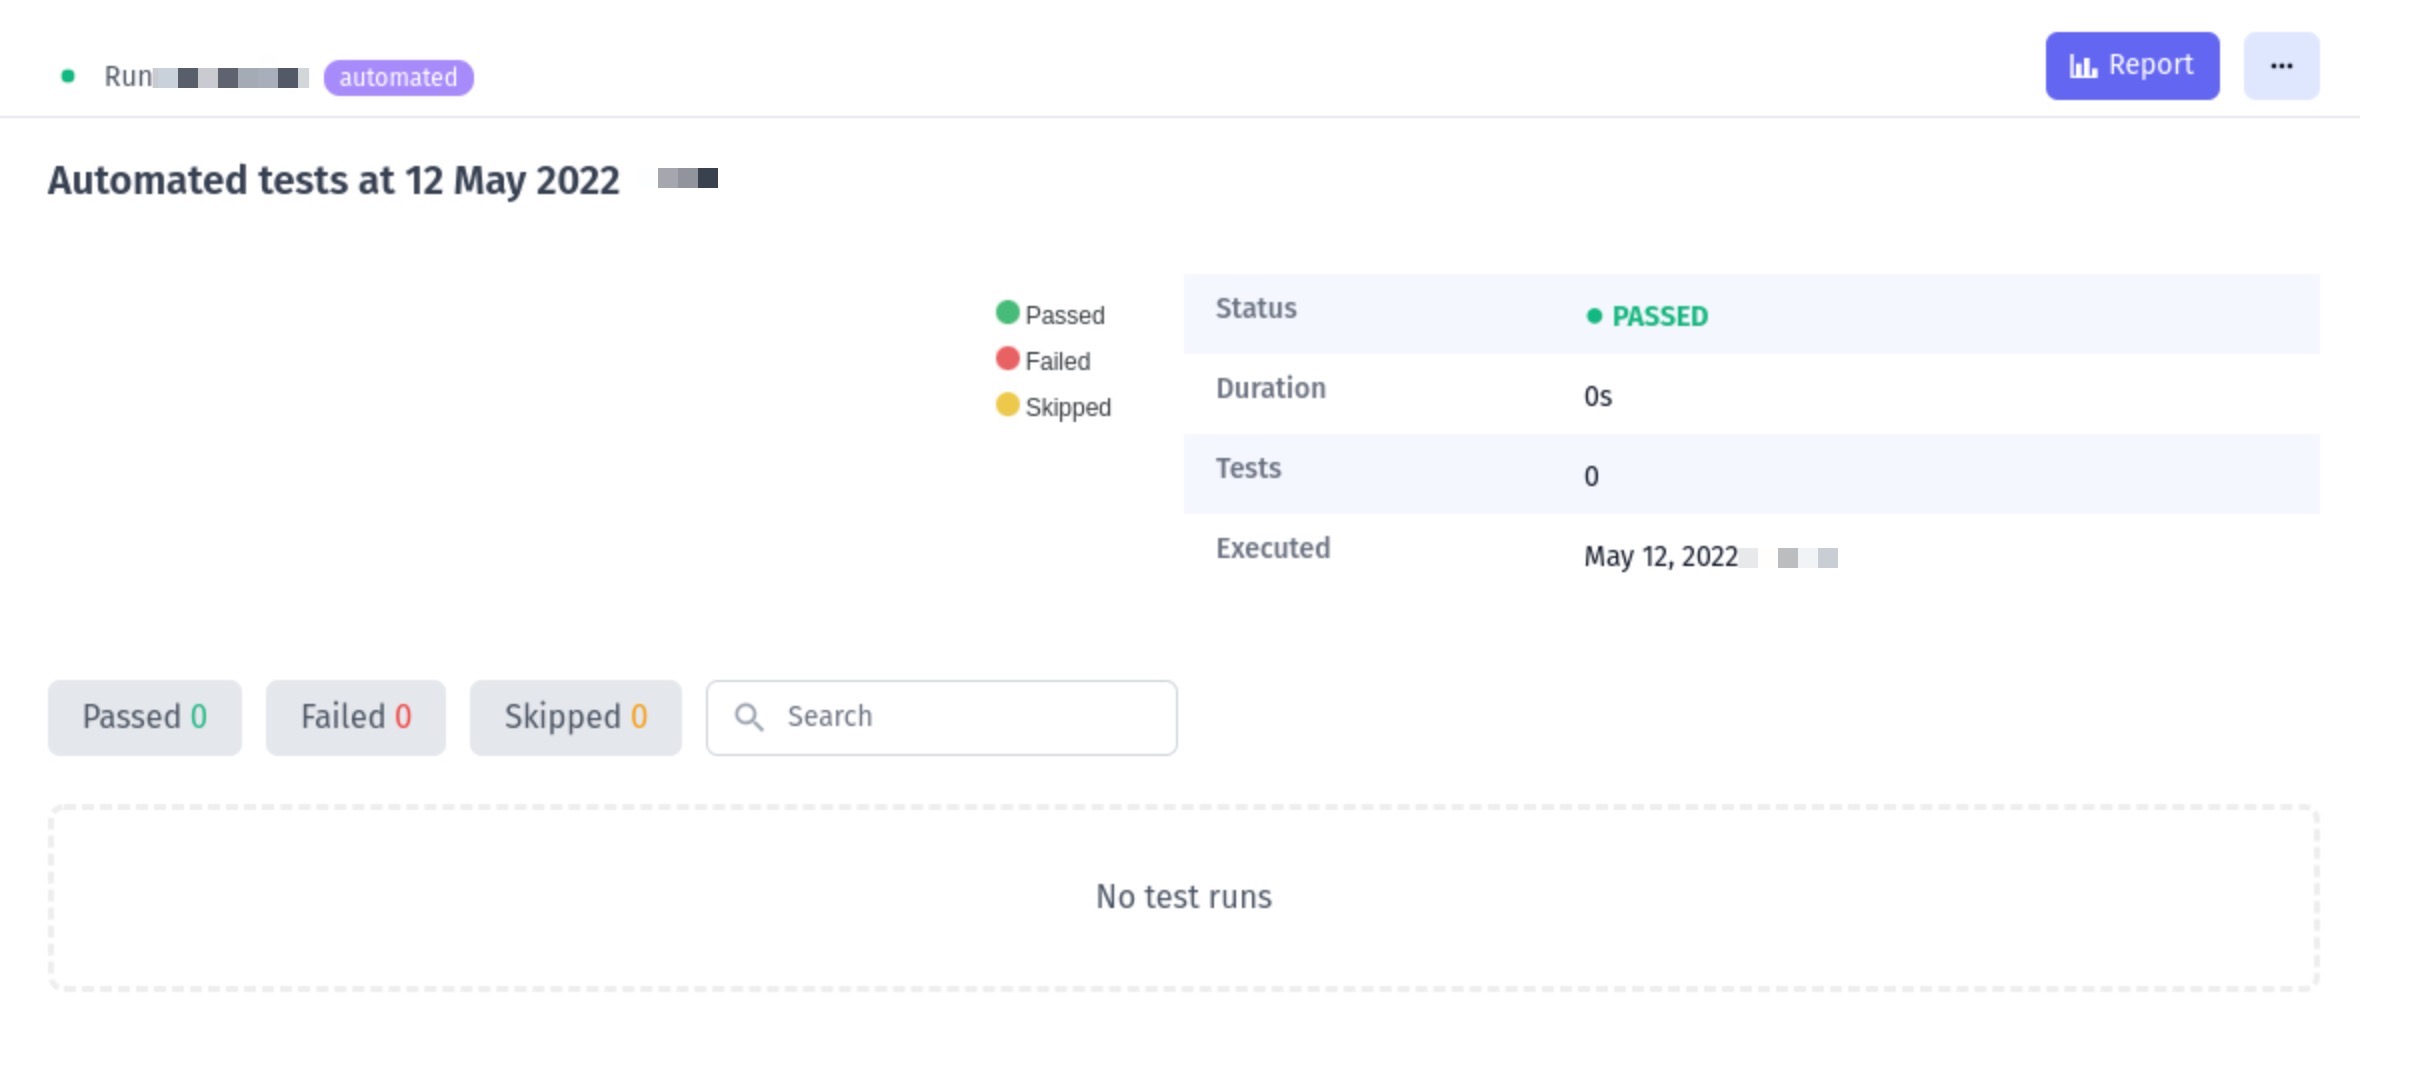Click the automated tag badge
Viewport: 2426px width, 1080px height.
[x=398, y=77]
